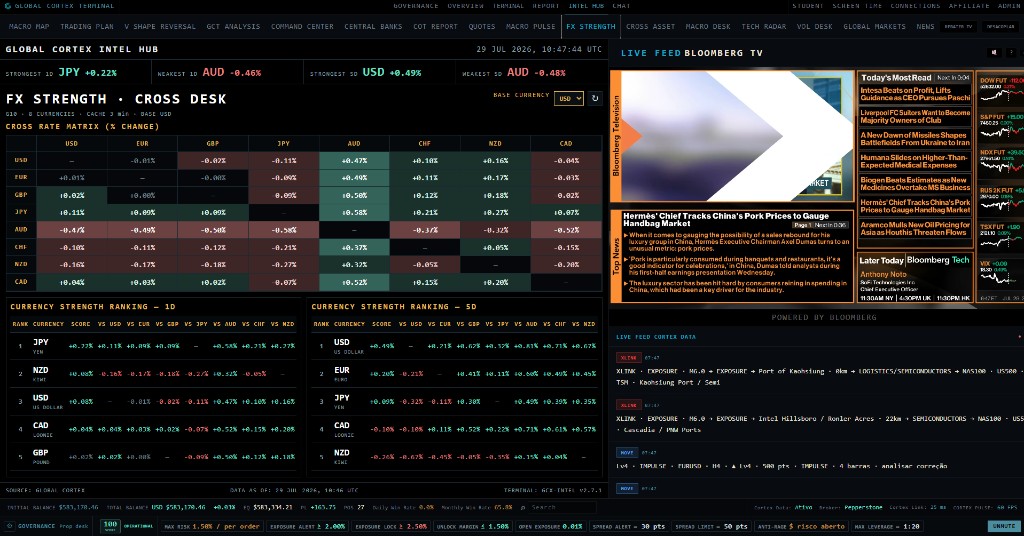The height and width of the screenshot is (536, 1024).
Task: Click the -0.52% cell in AUD row CAD column
Action: tap(566, 230)
